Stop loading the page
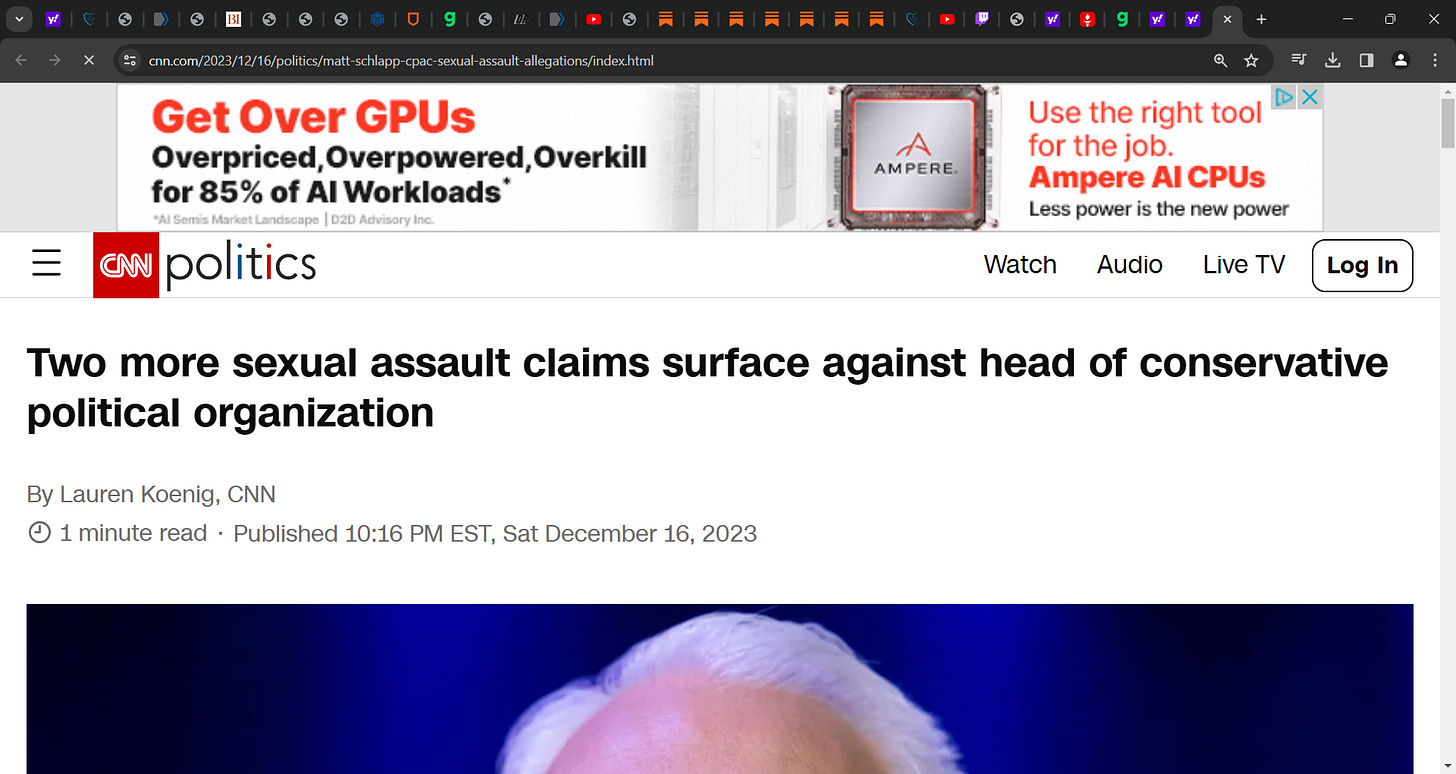This screenshot has width=1456, height=774. point(89,60)
